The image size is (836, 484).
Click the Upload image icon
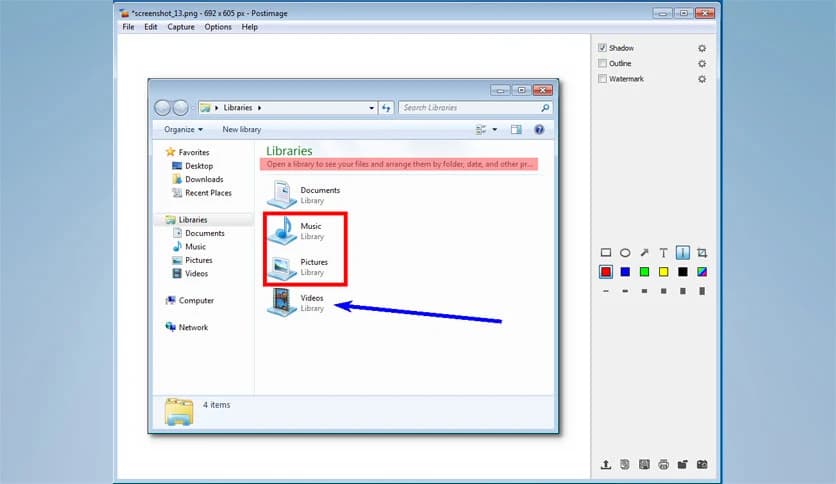(606, 464)
